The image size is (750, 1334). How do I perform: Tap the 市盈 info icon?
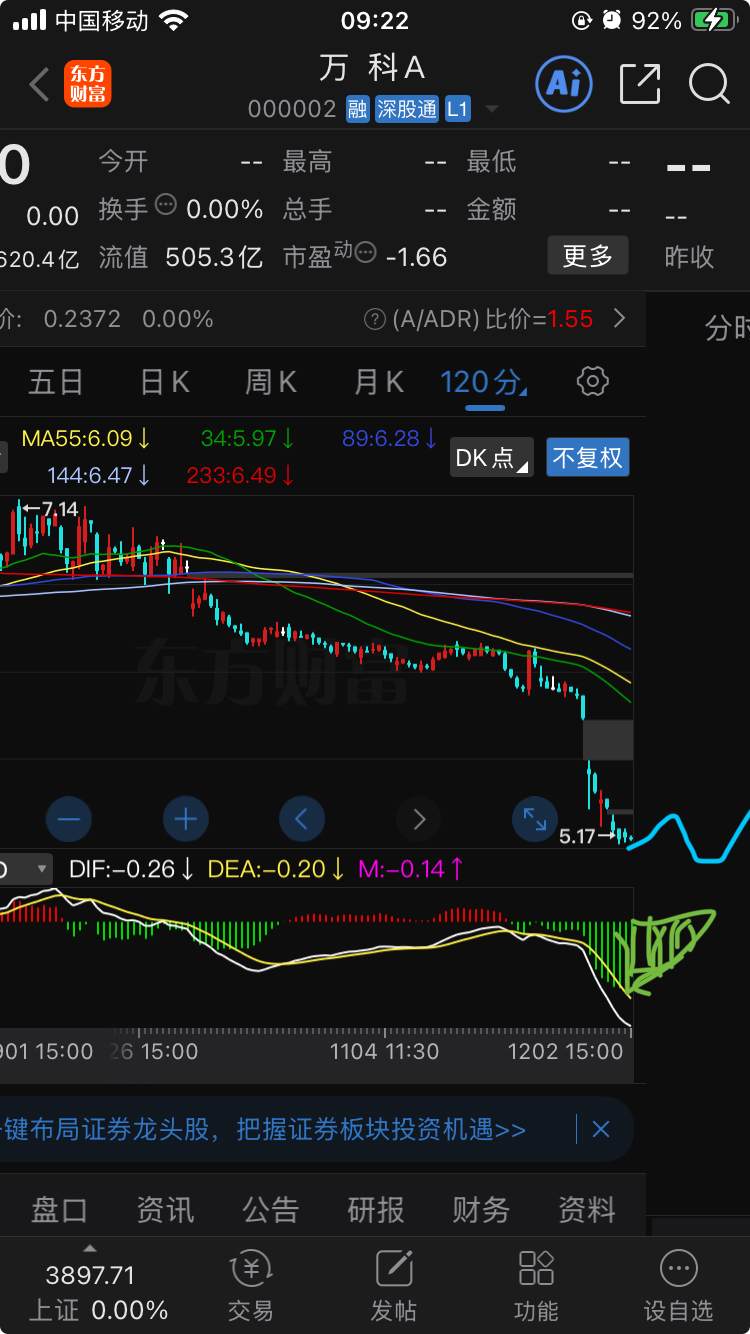pyautogui.click(x=366, y=252)
